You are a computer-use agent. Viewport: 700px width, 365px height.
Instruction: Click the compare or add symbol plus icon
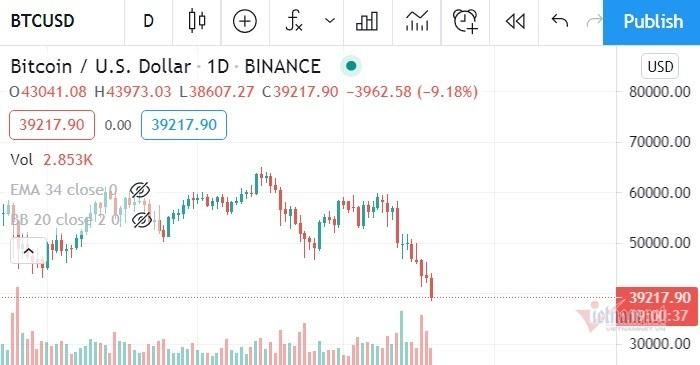point(245,21)
